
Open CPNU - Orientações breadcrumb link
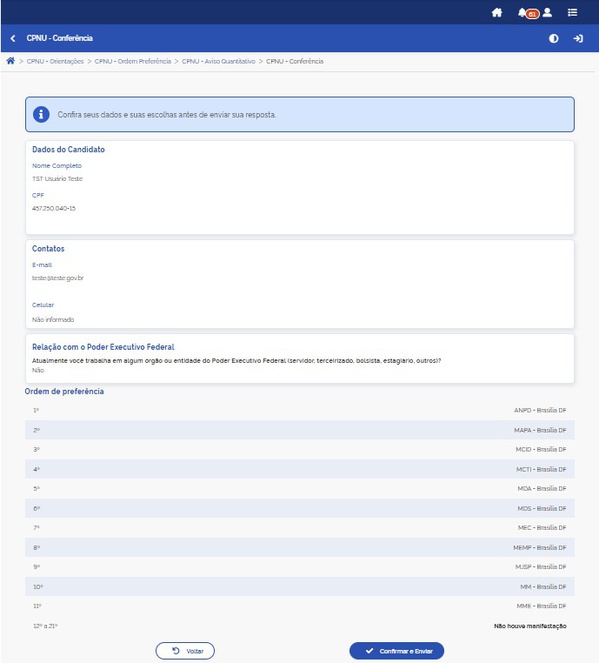tap(55, 61)
